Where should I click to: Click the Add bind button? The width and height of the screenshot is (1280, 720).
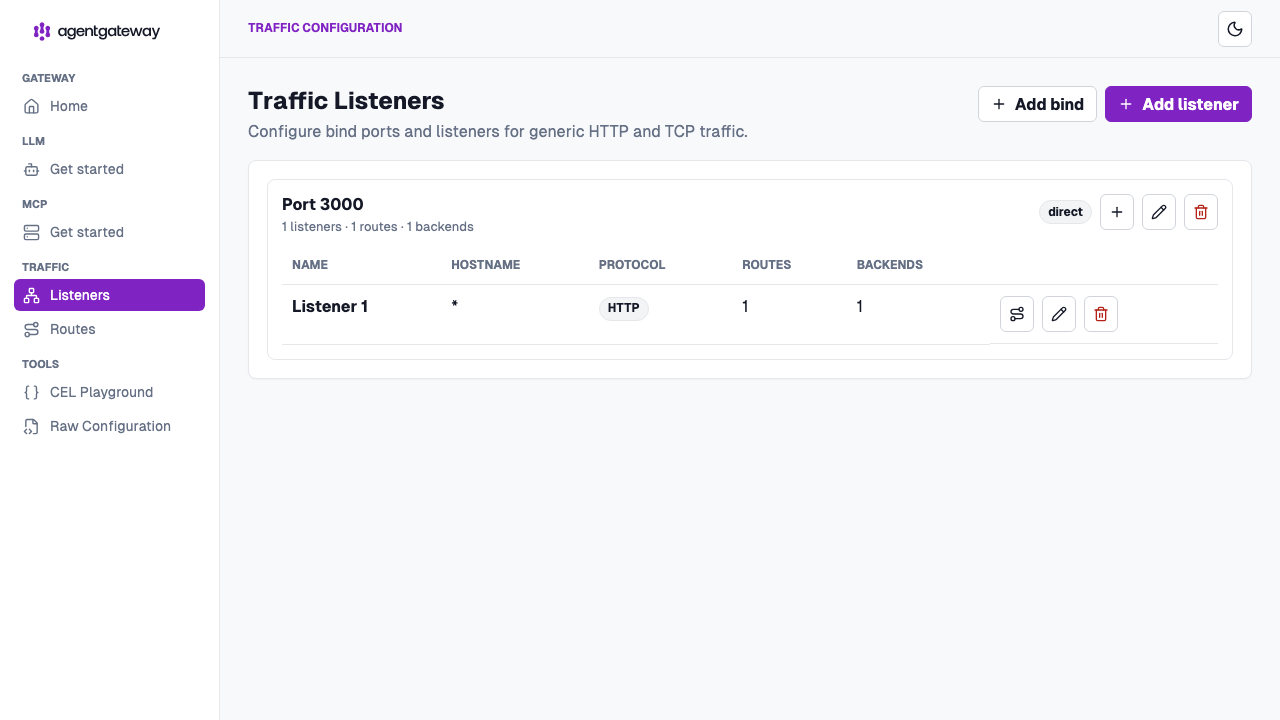[1037, 104]
